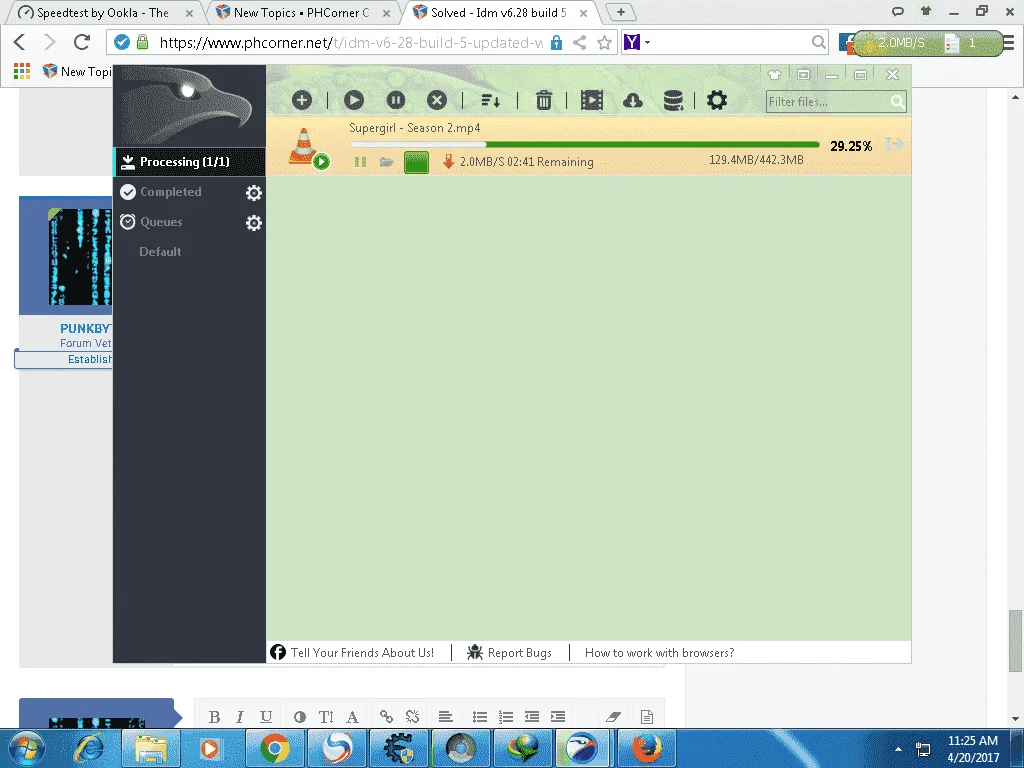The image size is (1024, 768).
Task: Toggle italic formatting in reply editor
Action: (240, 717)
